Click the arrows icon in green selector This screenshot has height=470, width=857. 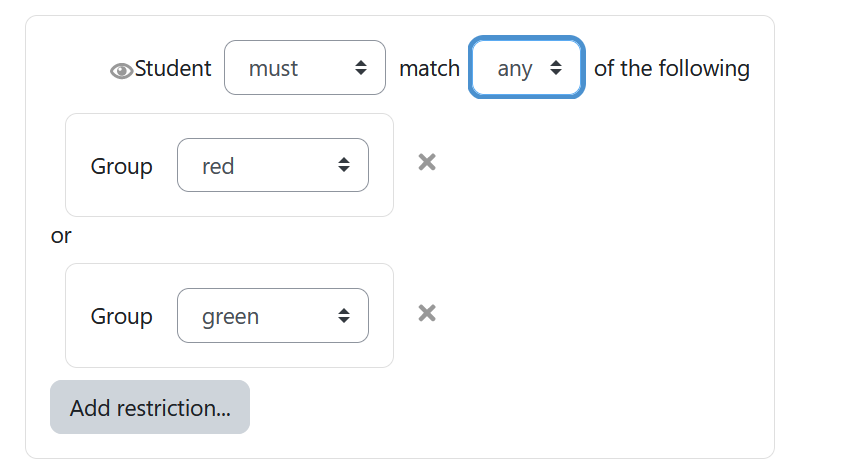pyautogui.click(x=344, y=315)
